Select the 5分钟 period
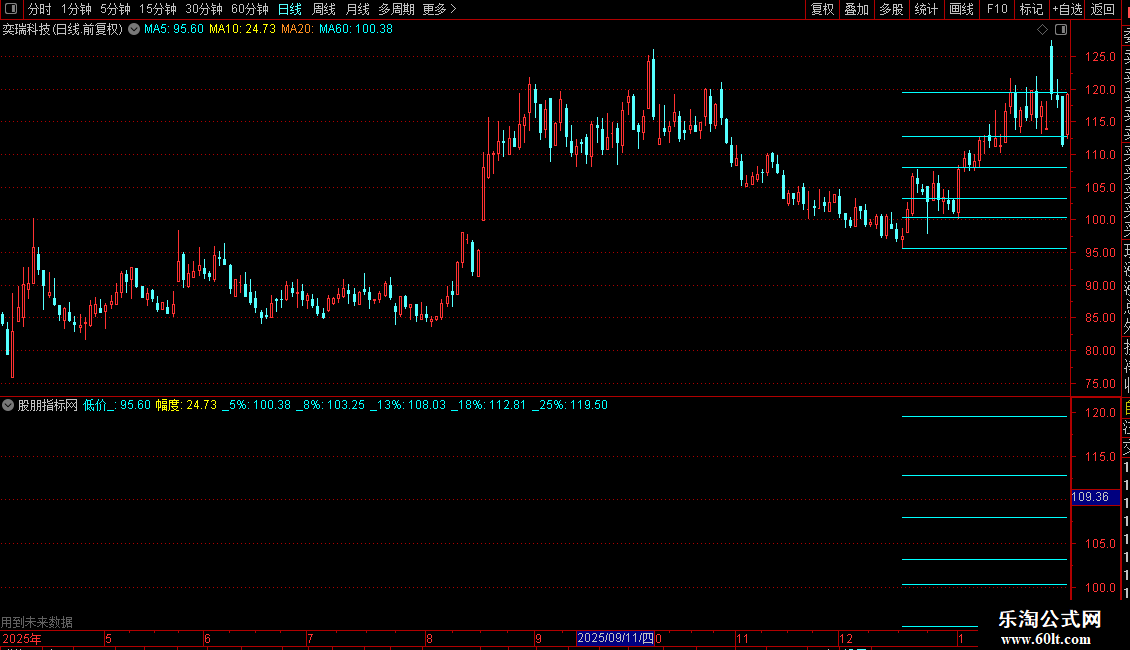The image size is (1130, 650). [x=115, y=9]
